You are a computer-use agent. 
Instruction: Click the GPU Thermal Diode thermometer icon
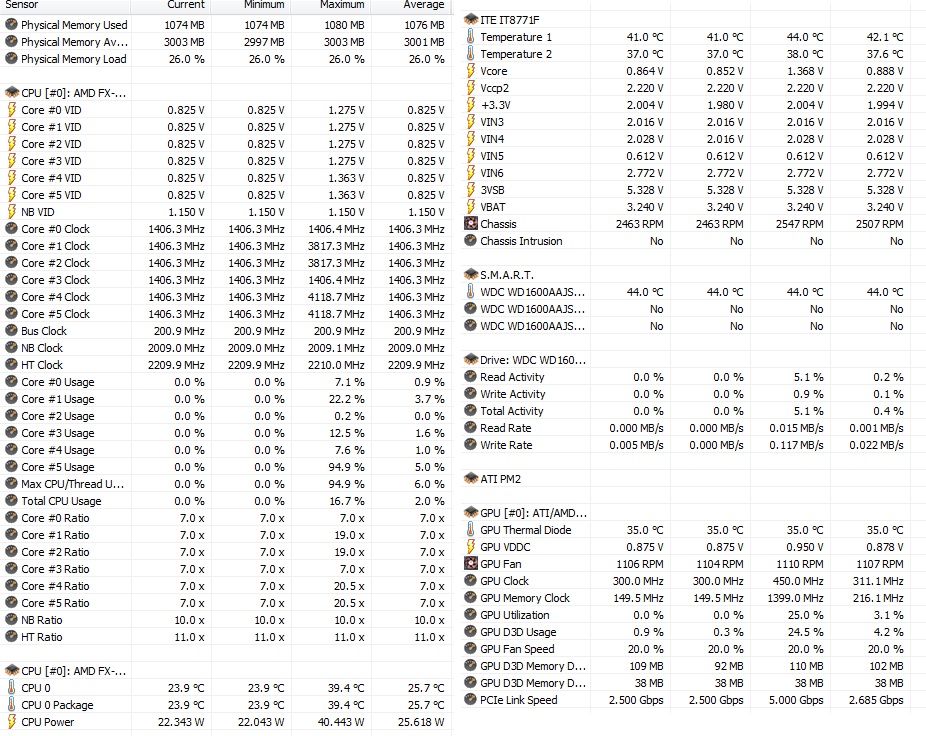pos(471,530)
